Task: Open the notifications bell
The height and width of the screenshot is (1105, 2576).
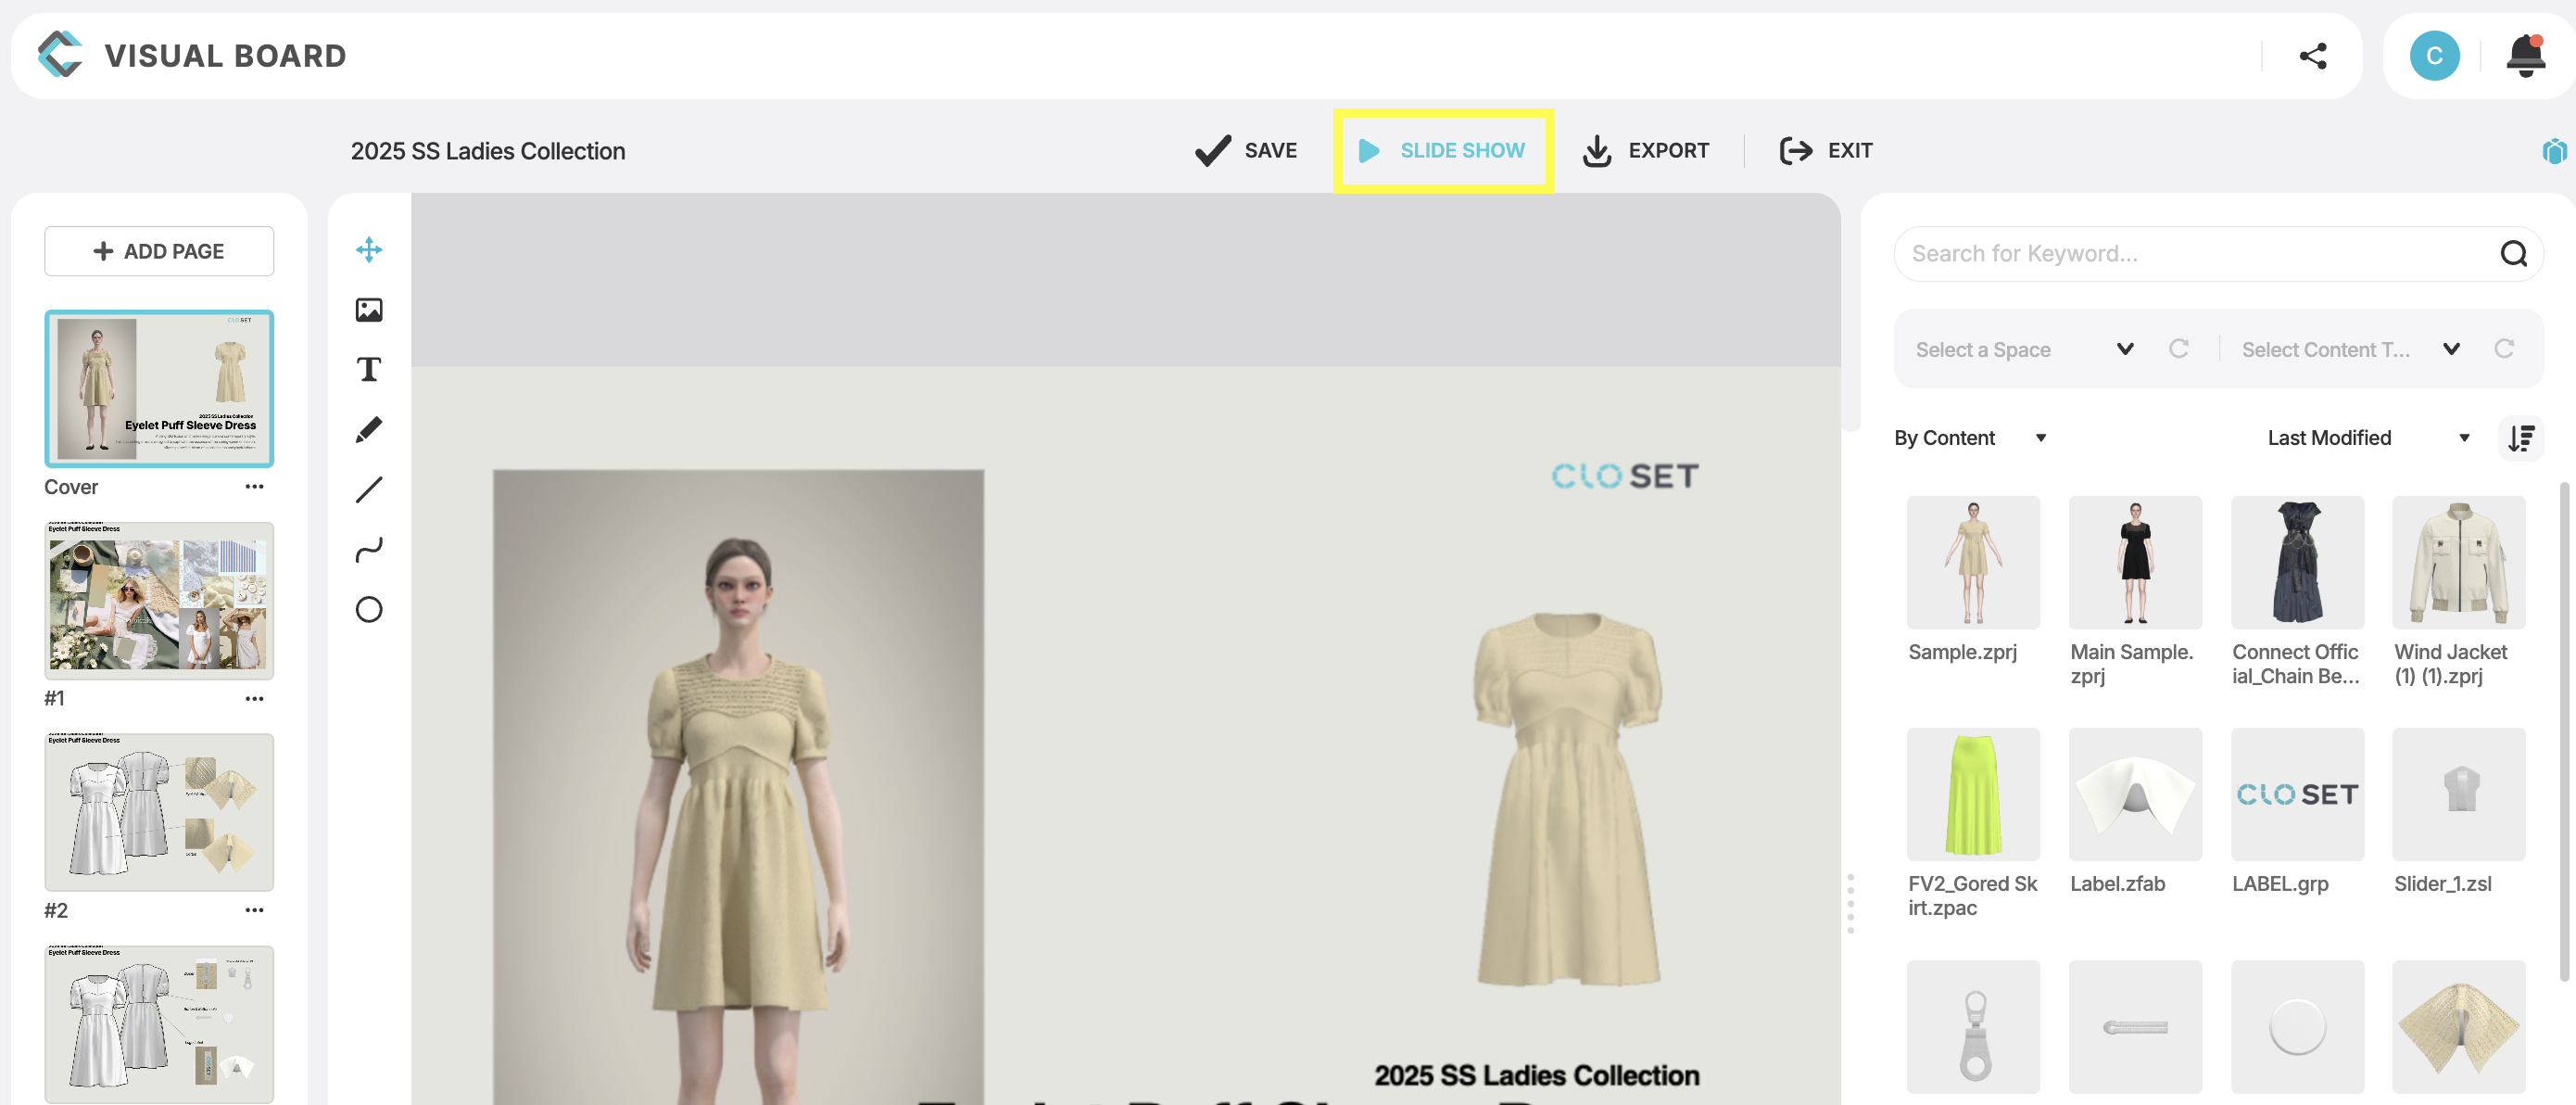Action: tap(2525, 56)
